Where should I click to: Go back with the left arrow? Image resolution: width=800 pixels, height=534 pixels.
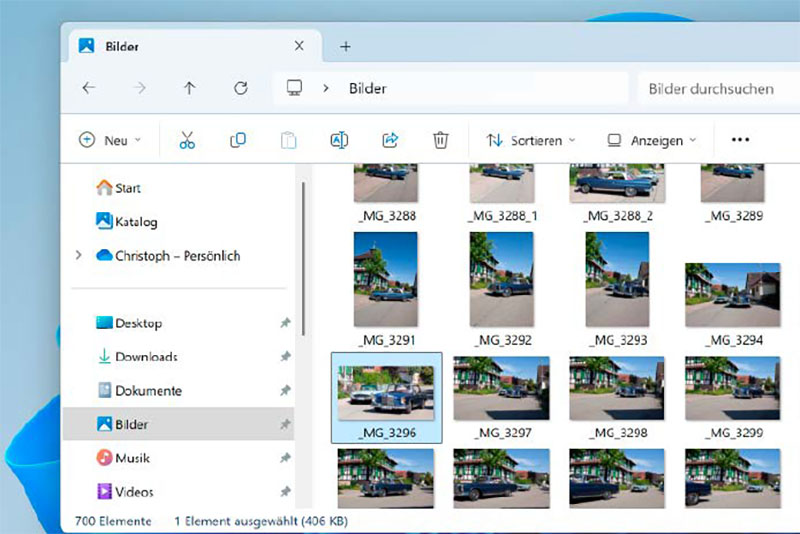coord(89,88)
